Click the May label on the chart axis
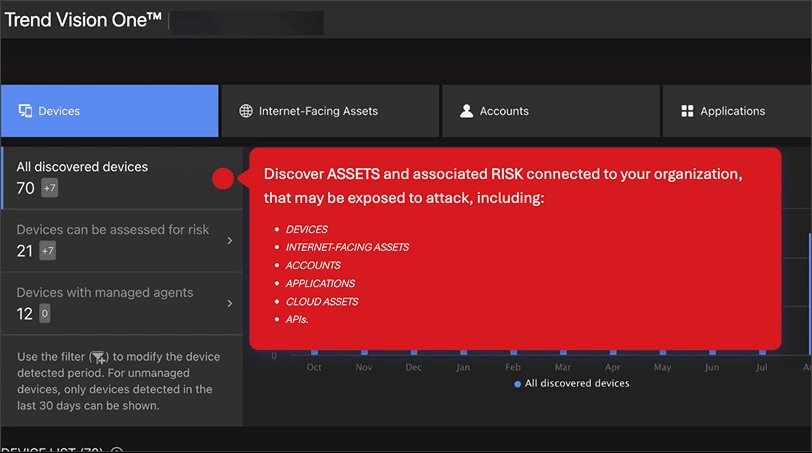 [662, 367]
